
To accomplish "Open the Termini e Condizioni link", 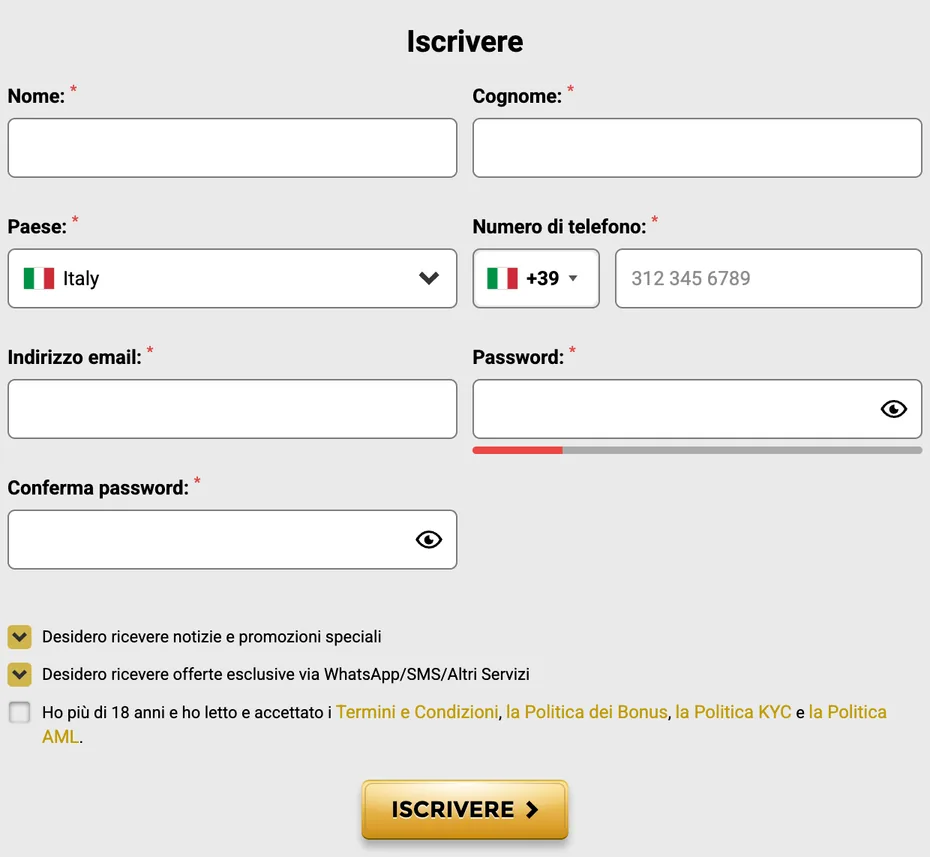I will point(417,712).
